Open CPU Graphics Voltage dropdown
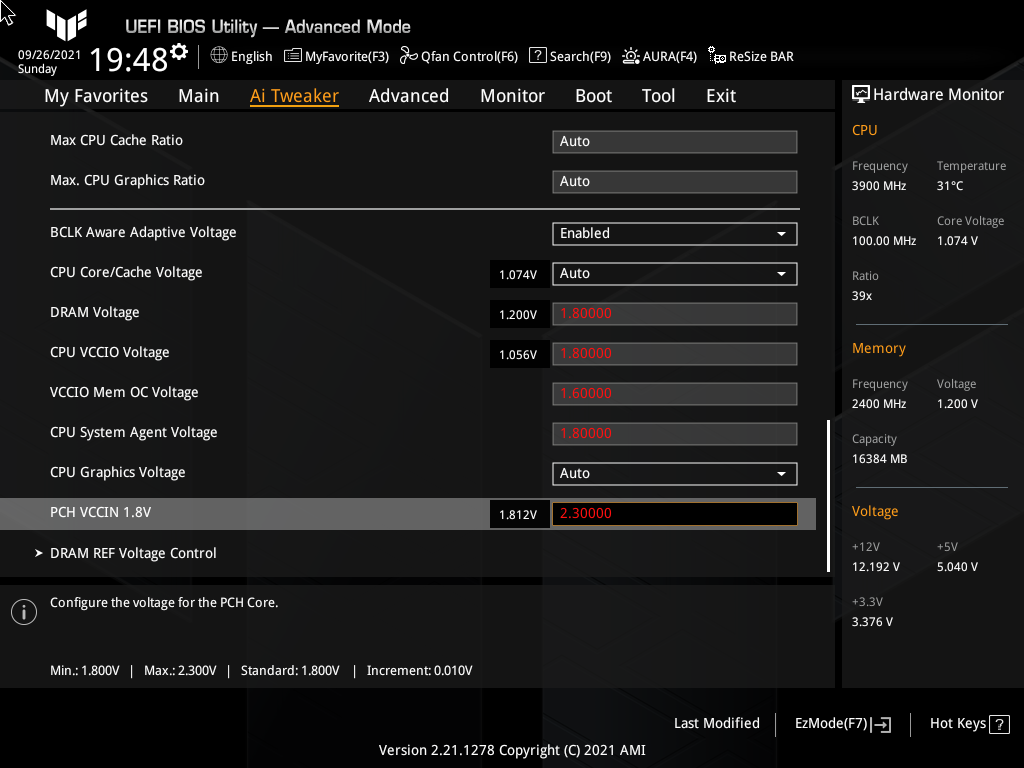This screenshot has height=768, width=1024. (x=674, y=473)
